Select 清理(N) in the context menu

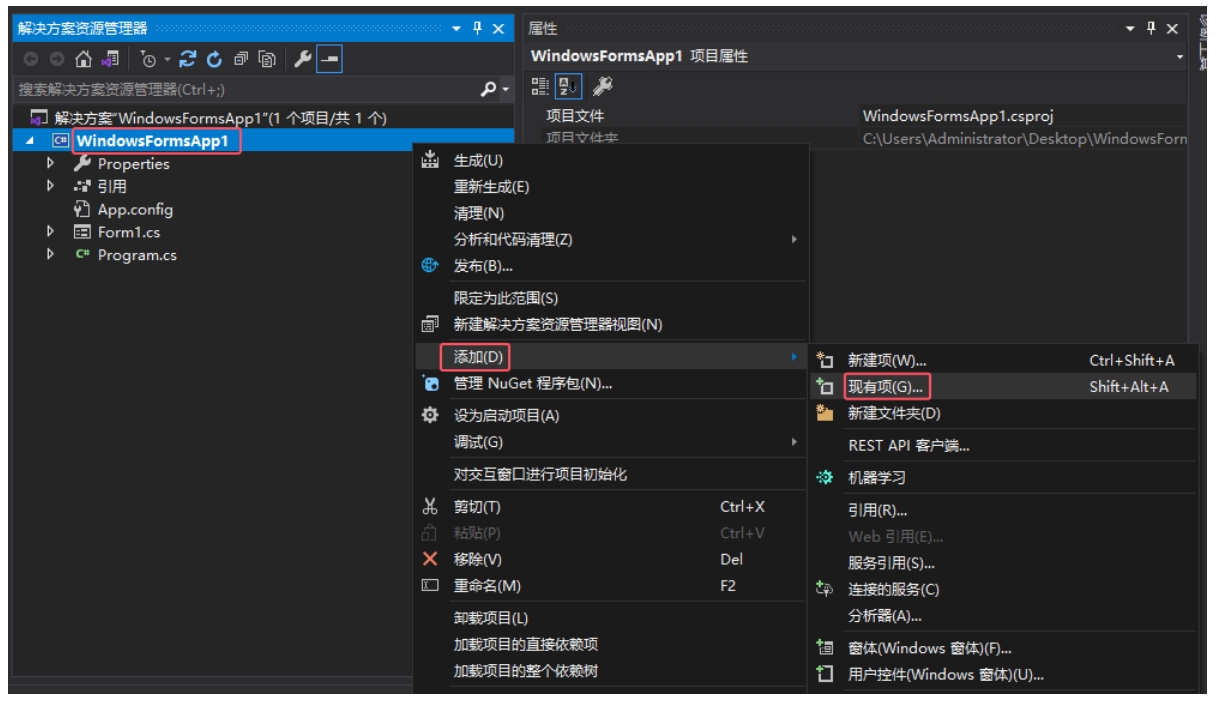[x=611, y=213]
